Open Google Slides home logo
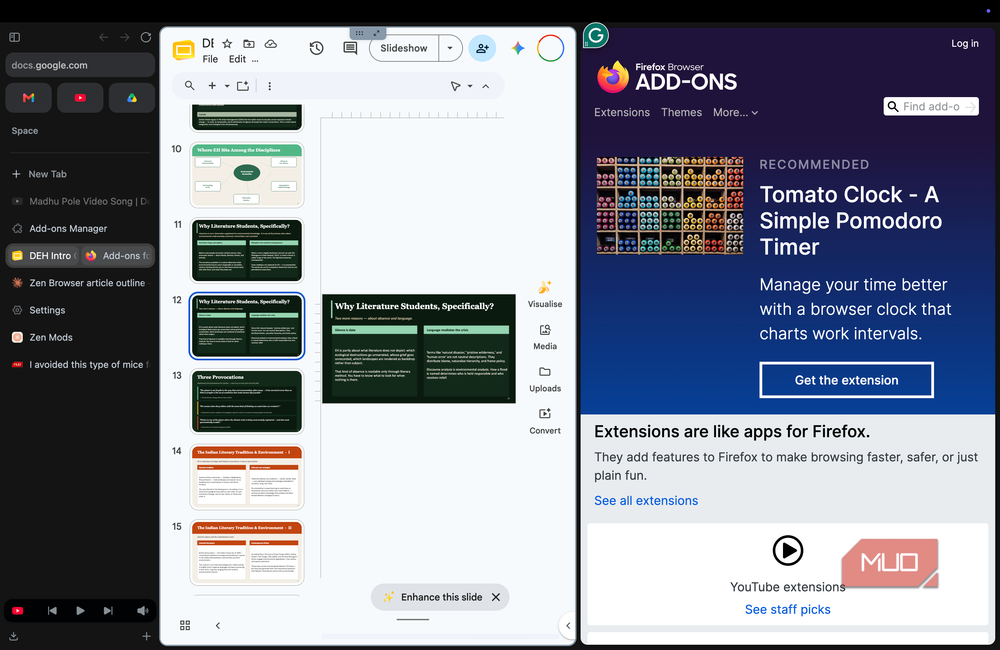 click(x=184, y=50)
